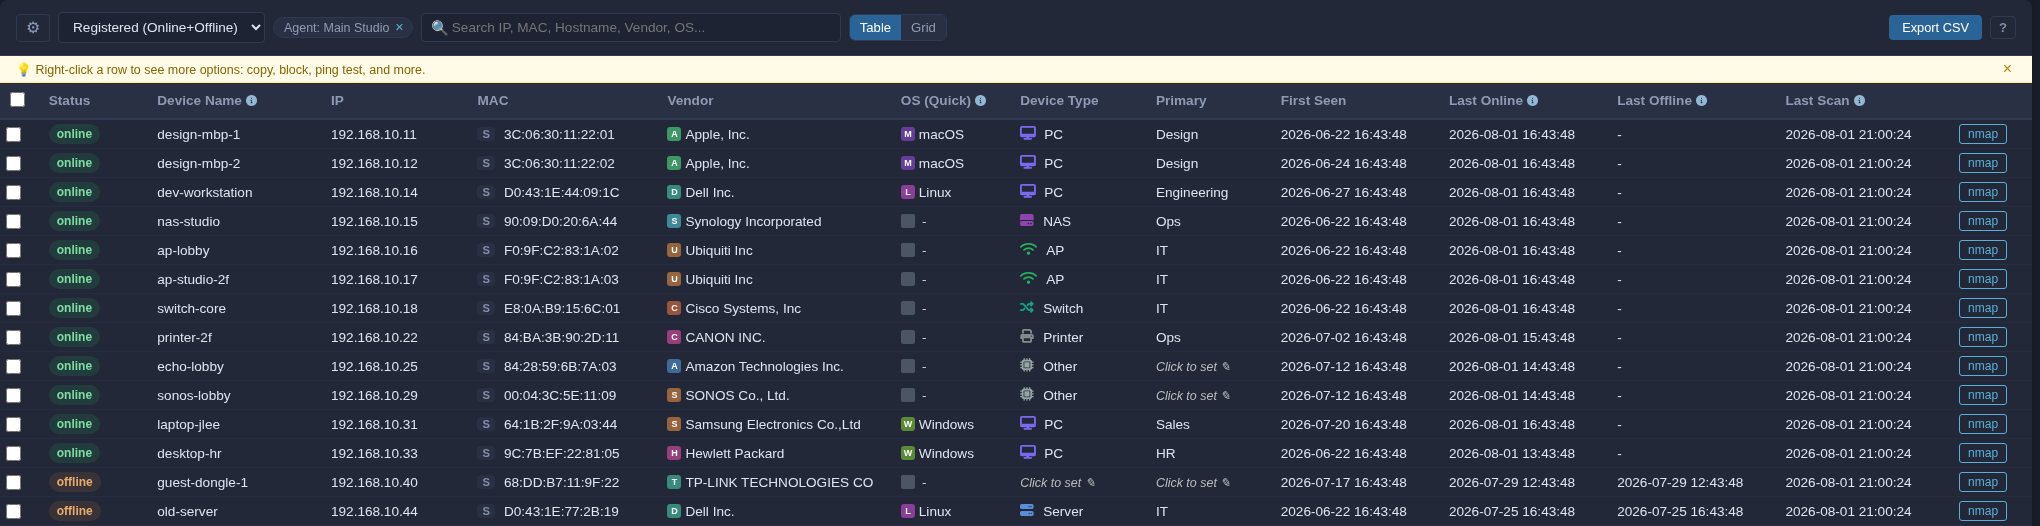Click the Engineering primary value
The width and height of the screenshot is (2040, 526).
1192,192
